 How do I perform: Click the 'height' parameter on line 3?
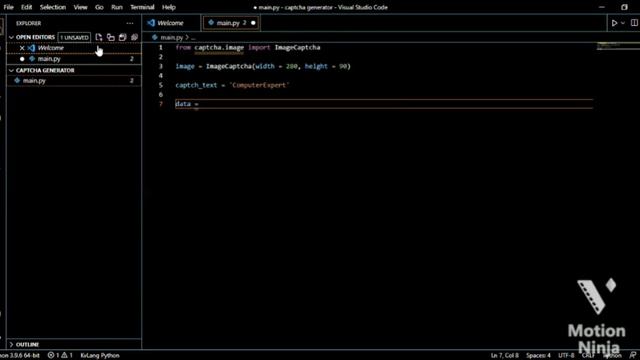(x=316, y=66)
